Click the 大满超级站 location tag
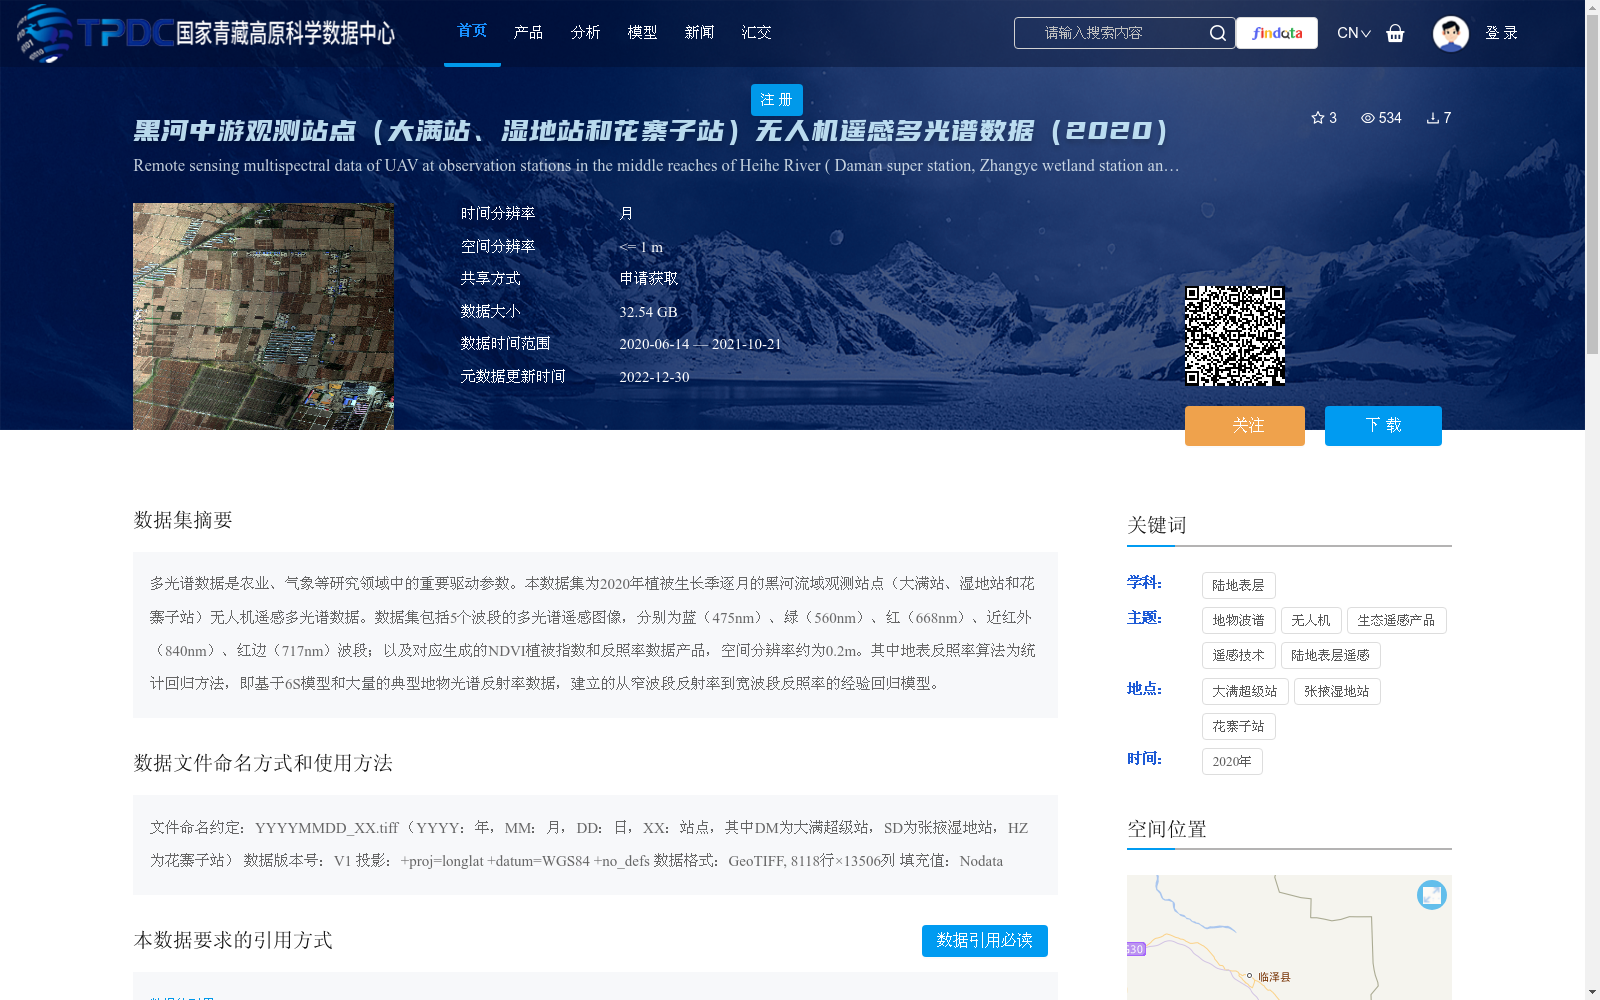Screen dimensions: 1600x1000 click(x=1245, y=692)
